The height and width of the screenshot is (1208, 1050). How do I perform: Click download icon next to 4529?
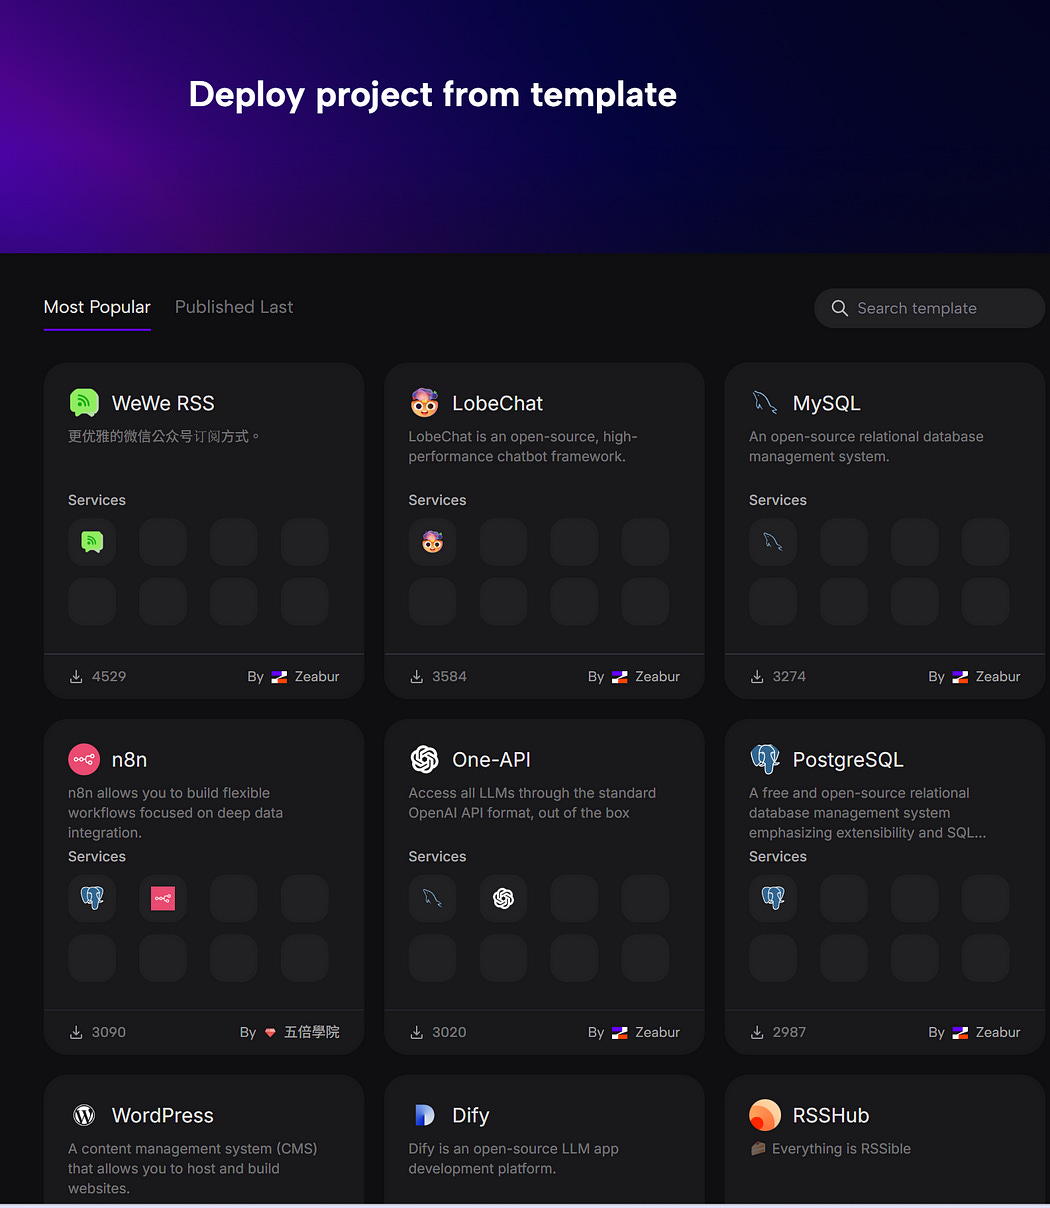pyautogui.click(x=76, y=676)
